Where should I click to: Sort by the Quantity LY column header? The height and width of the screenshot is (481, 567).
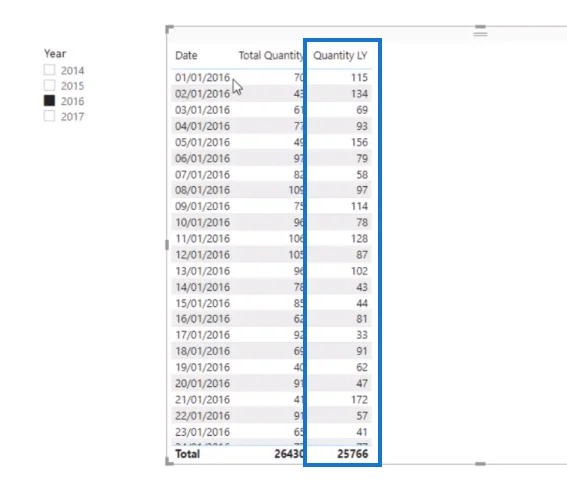click(x=340, y=55)
